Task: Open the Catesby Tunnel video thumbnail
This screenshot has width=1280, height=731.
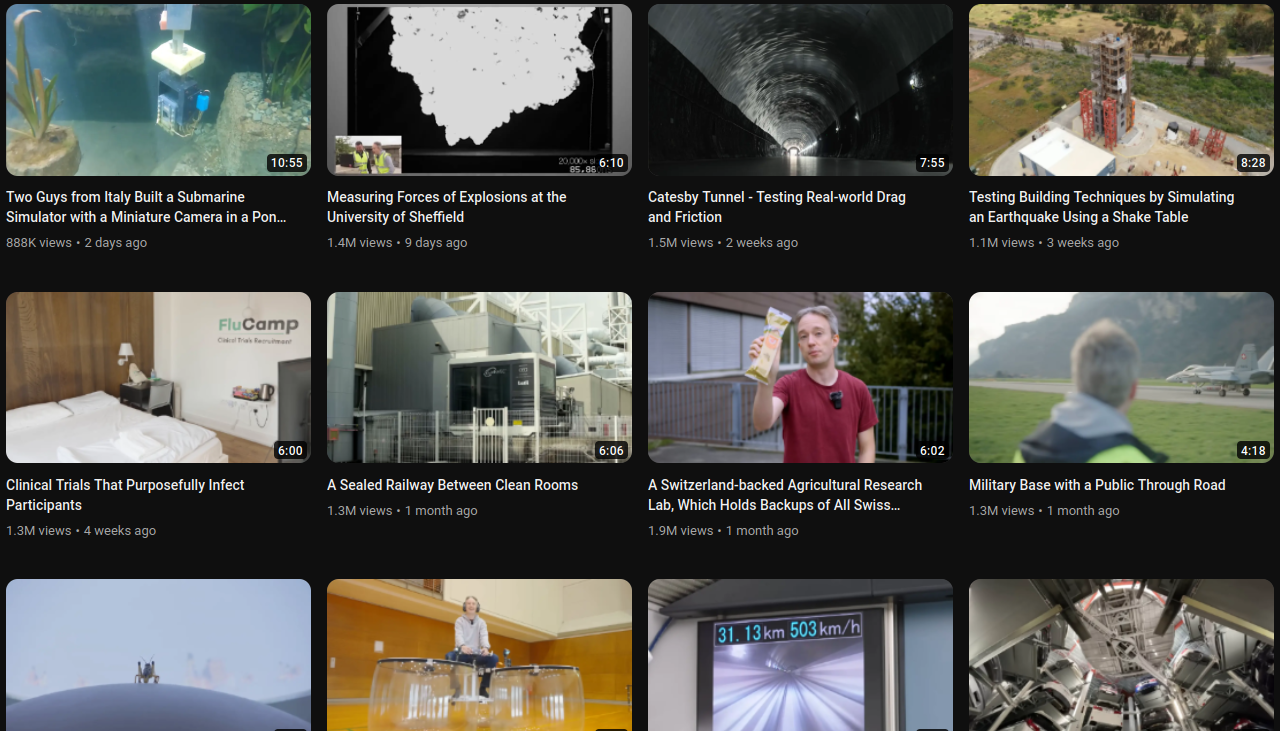Action: click(800, 90)
